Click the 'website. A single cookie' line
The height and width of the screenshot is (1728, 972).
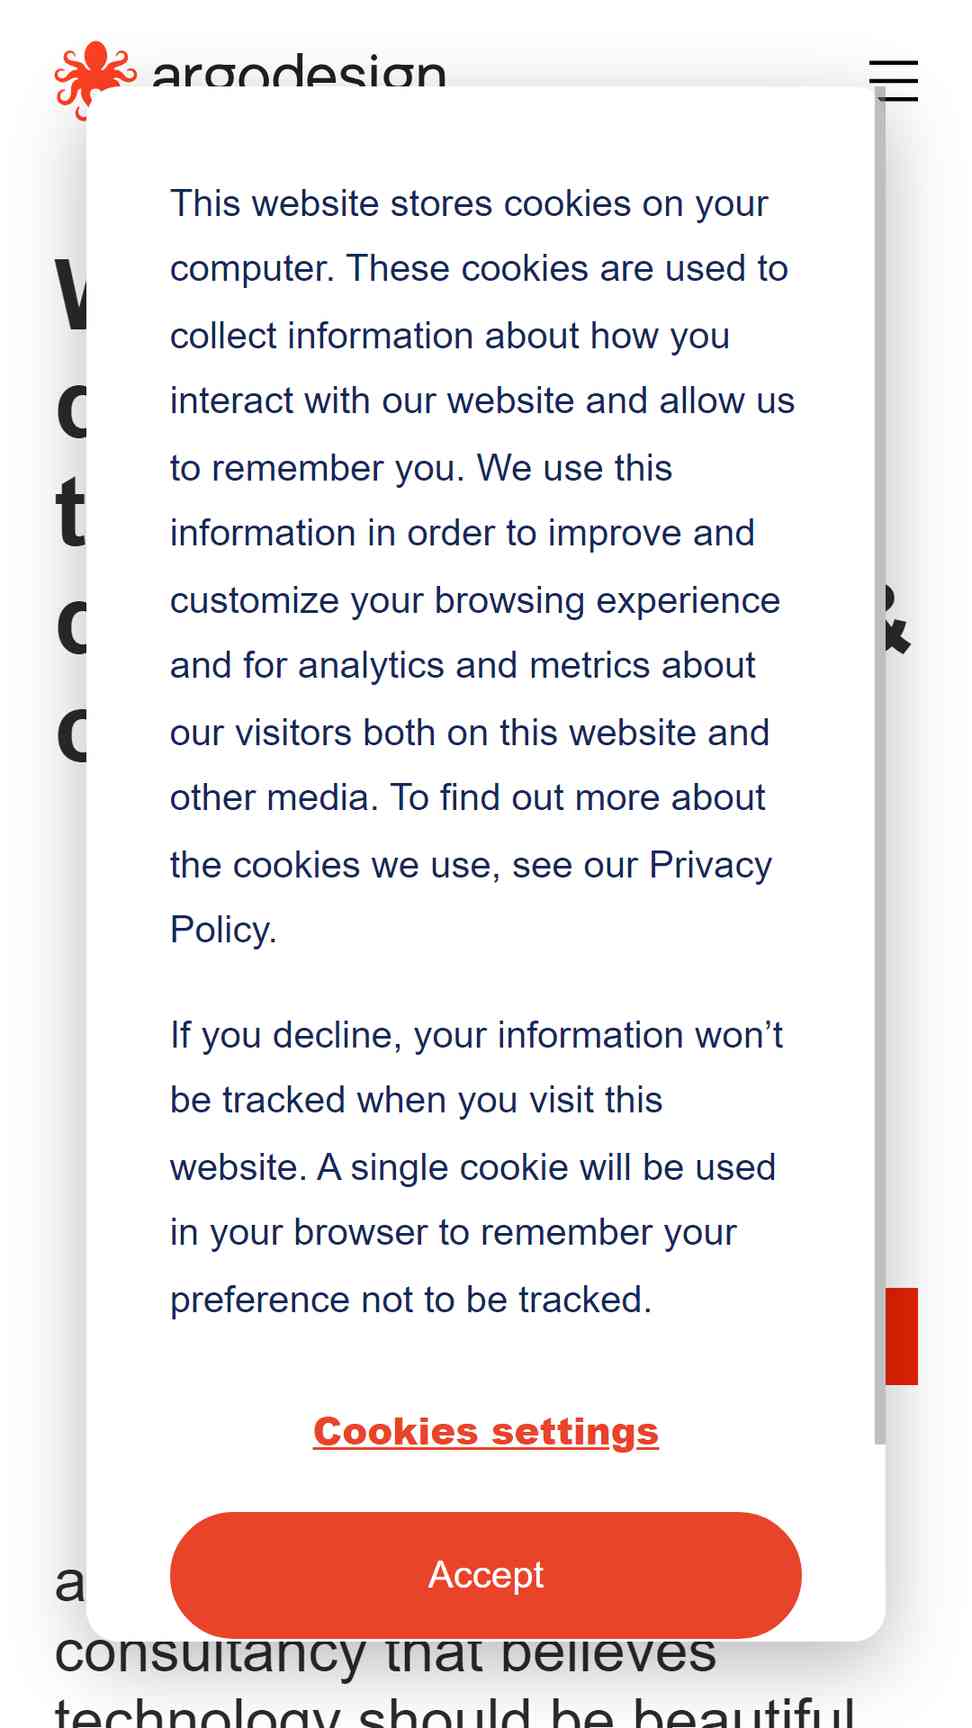coord(473,1167)
